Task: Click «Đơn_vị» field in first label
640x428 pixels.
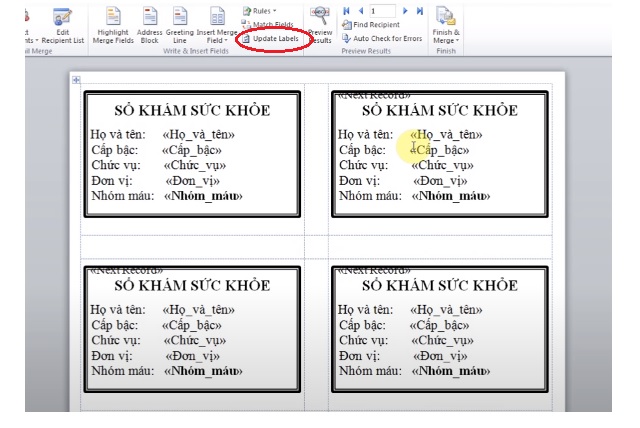Action: point(193,181)
